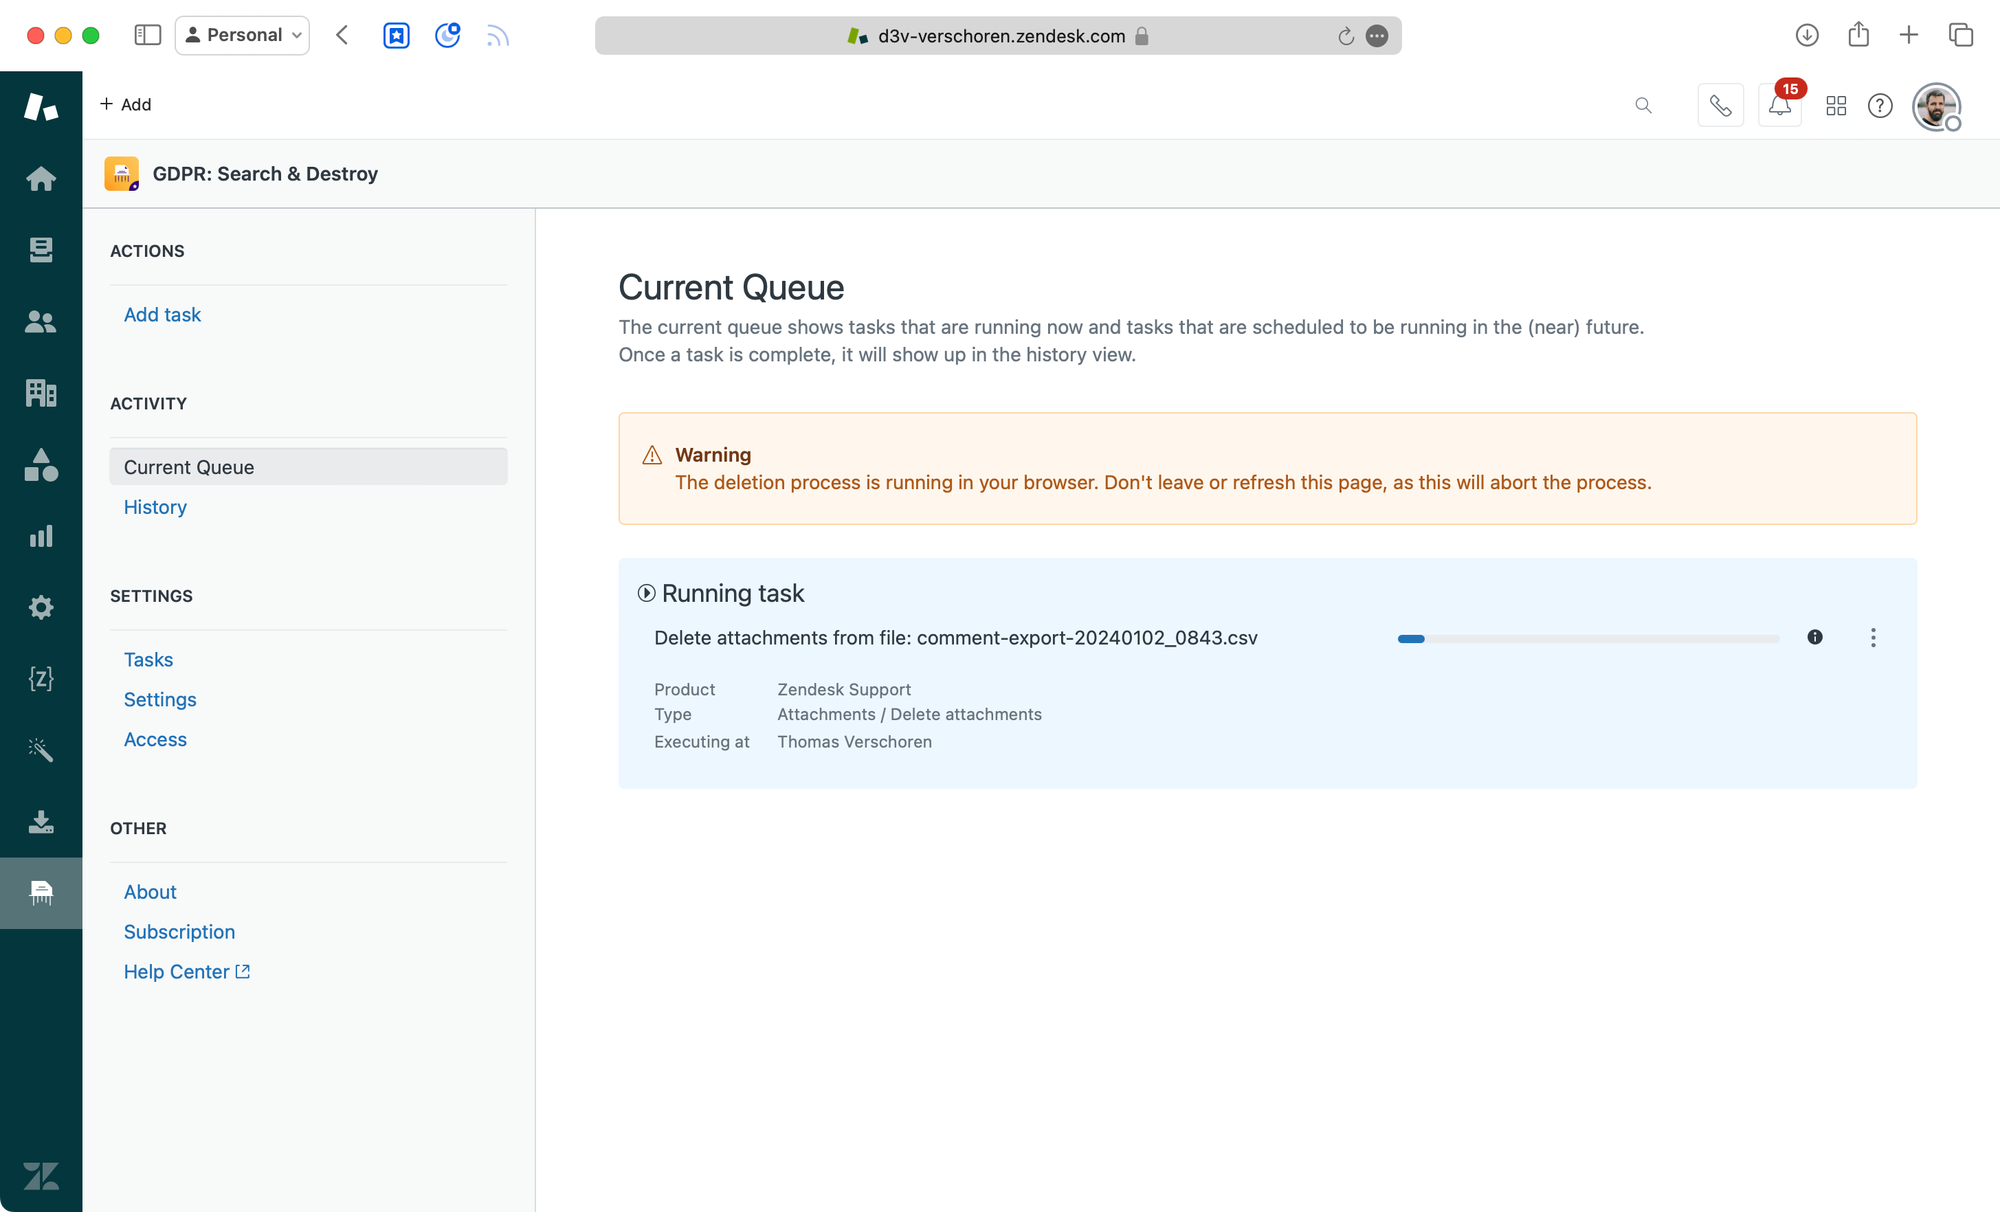Click the Current Queue page heading
Screen dimensions: 2000x1212
pyautogui.click(x=731, y=288)
